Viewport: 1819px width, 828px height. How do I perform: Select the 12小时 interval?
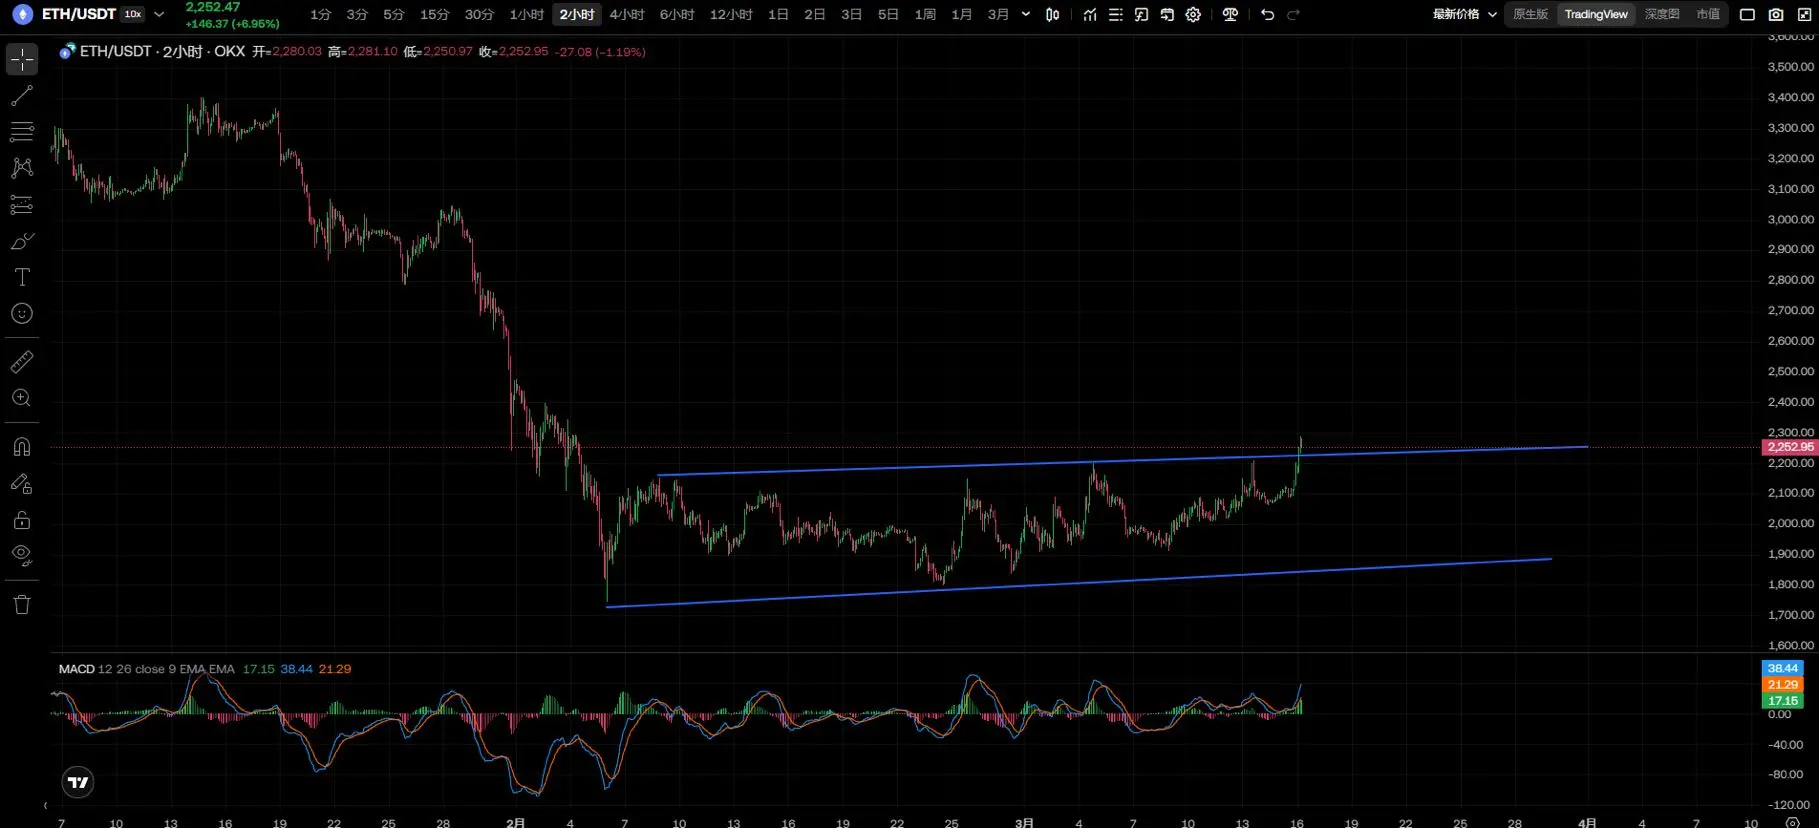tap(731, 15)
